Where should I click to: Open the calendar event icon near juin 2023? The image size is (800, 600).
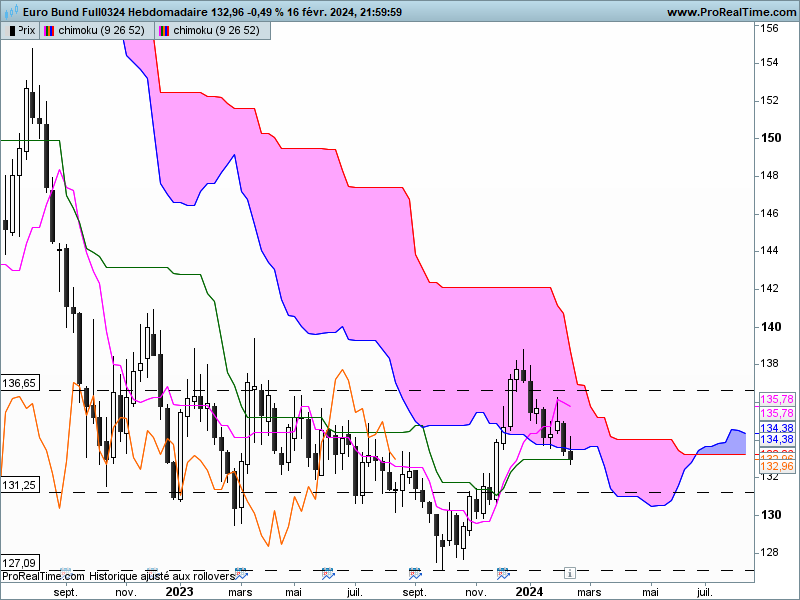tap(328, 573)
